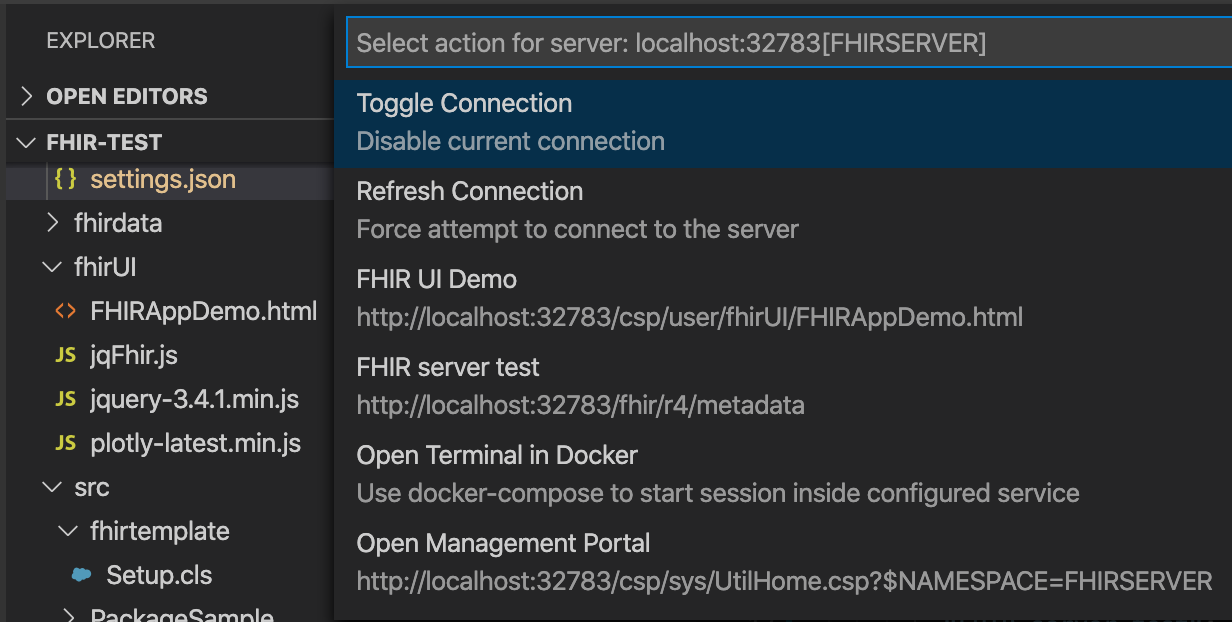Click the settings.json braces file icon
The height and width of the screenshot is (622, 1232).
coord(66,180)
